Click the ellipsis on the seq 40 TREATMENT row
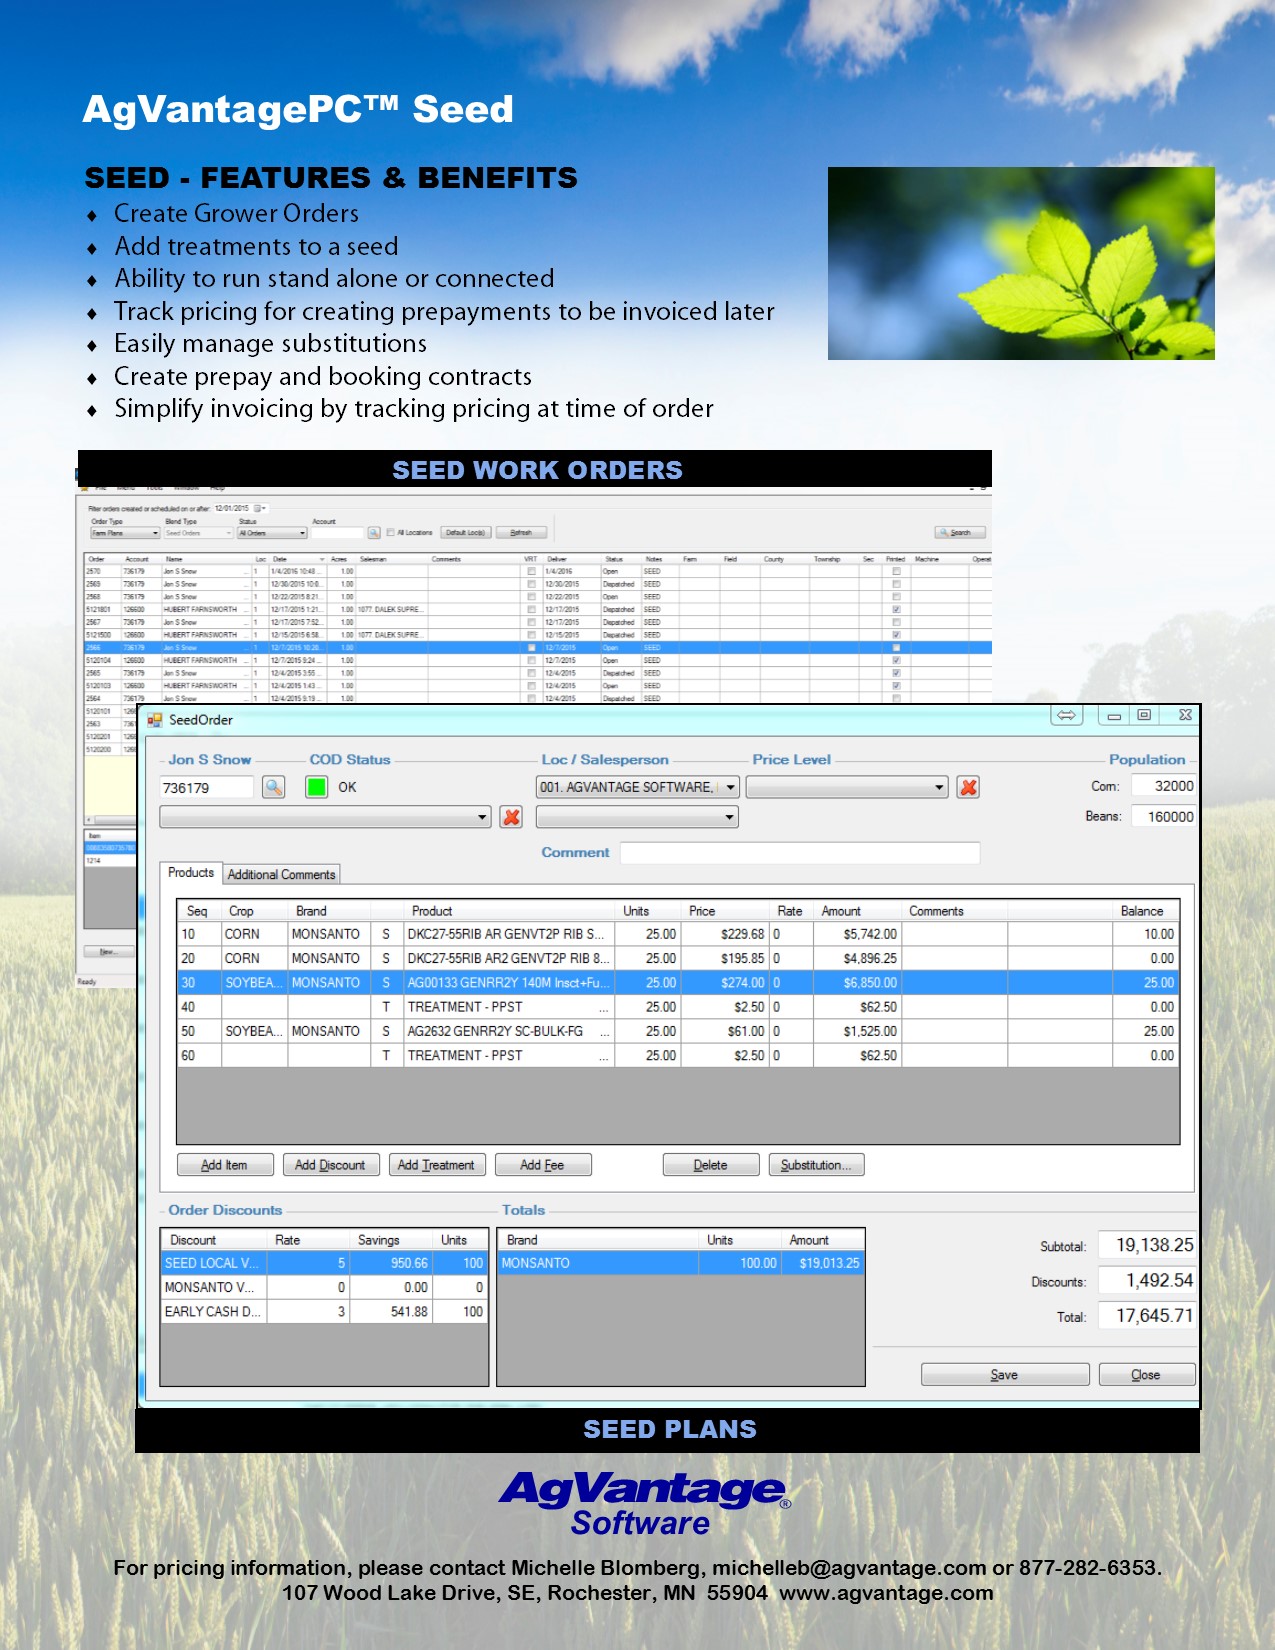The width and height of the screenshot is (1275, 1650). pyautogui.click(x=604, y=1008)
